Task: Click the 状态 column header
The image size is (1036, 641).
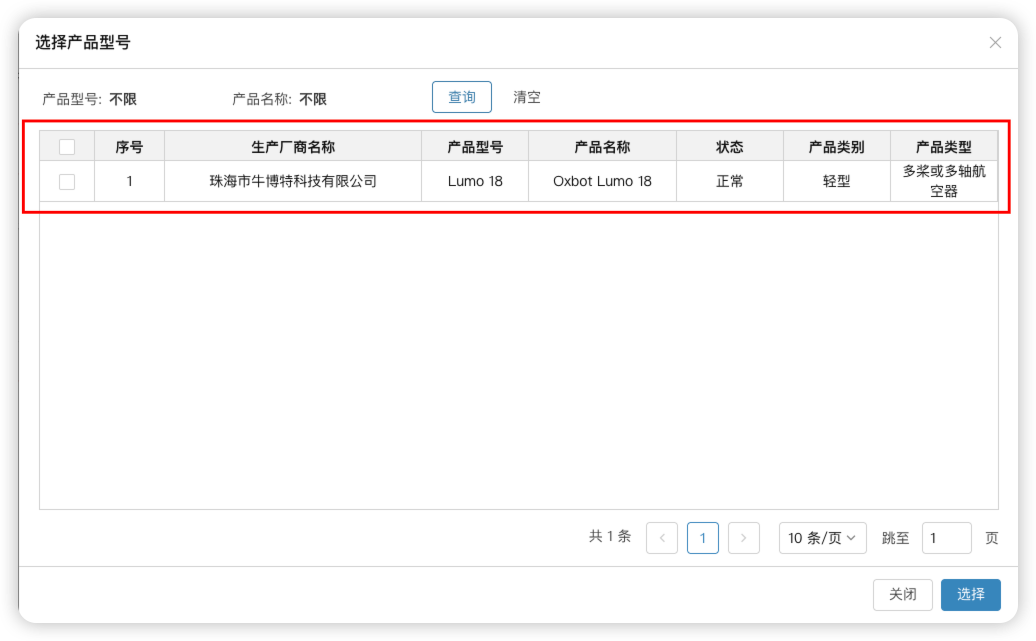Action: pos(730,147)
